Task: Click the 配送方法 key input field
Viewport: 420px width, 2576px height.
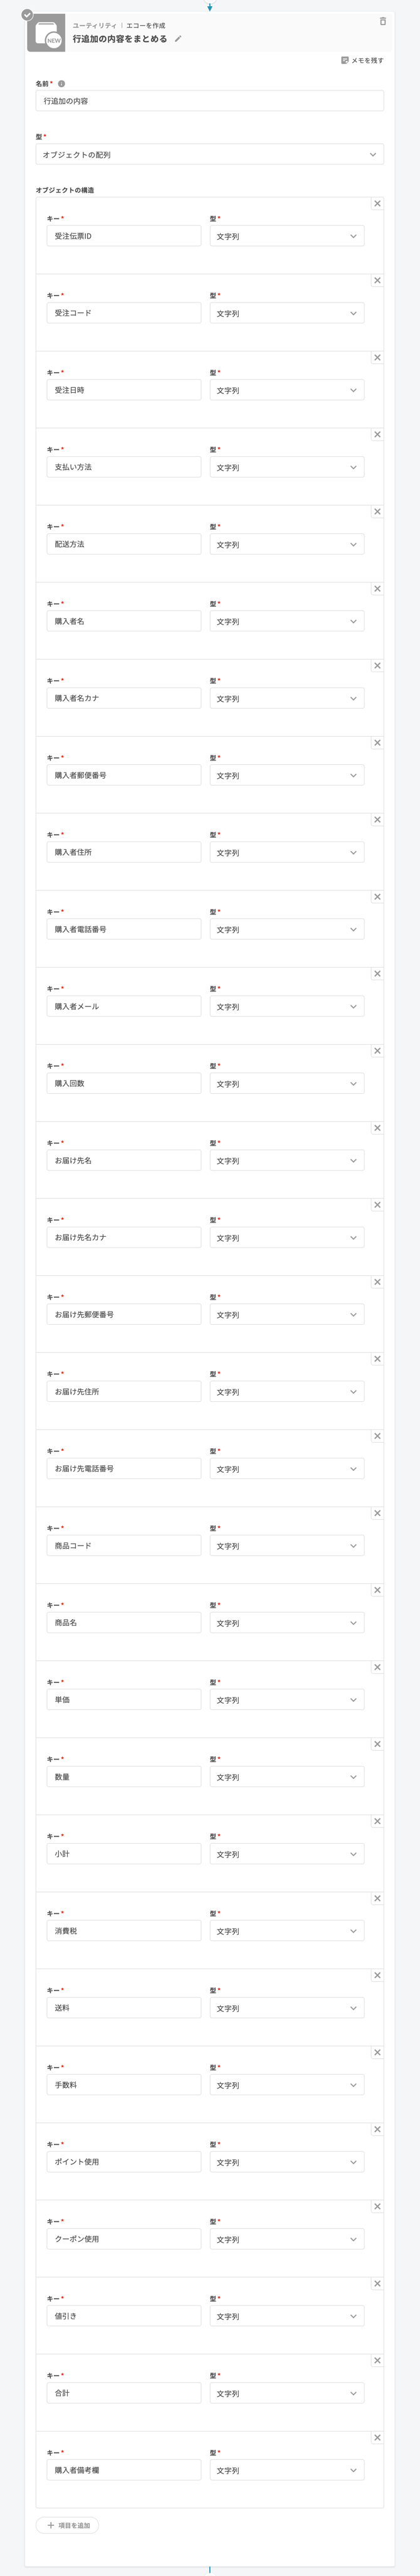Action: click(123, 545)
